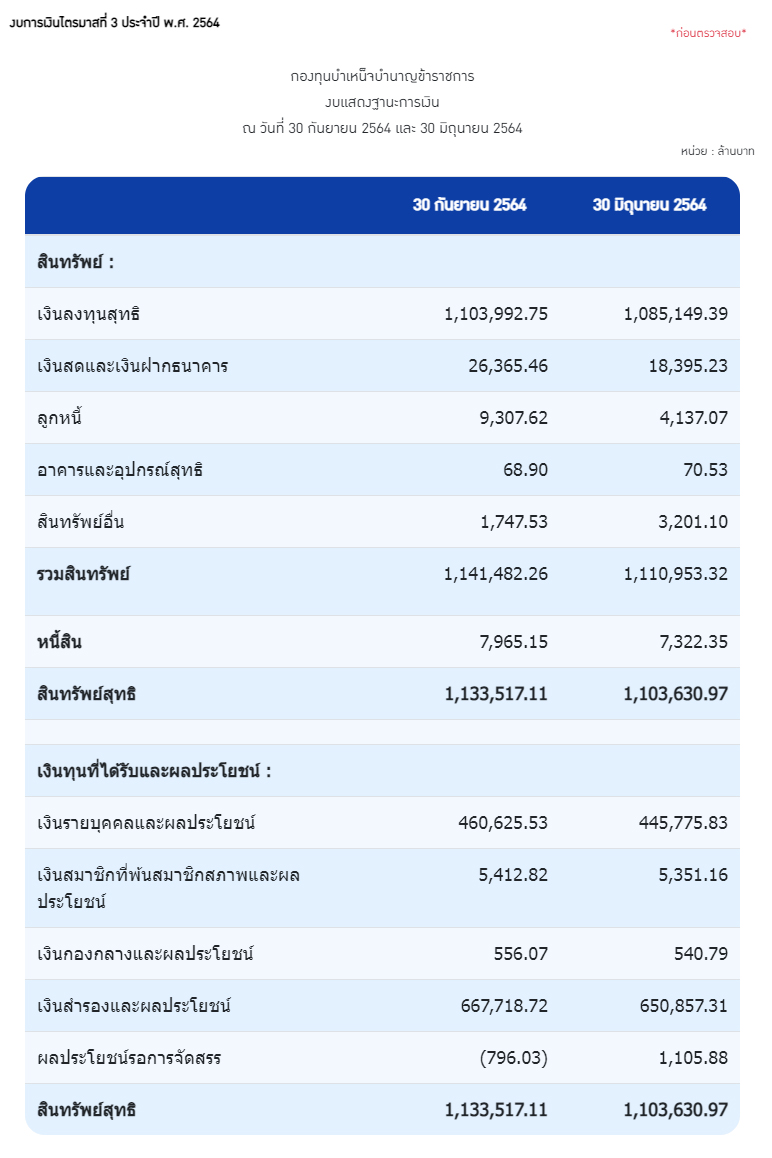Select the 'สินทรัพย์ :' section header row
The height and width of the screenshot is (1158, 772).
tap(76, 262)
